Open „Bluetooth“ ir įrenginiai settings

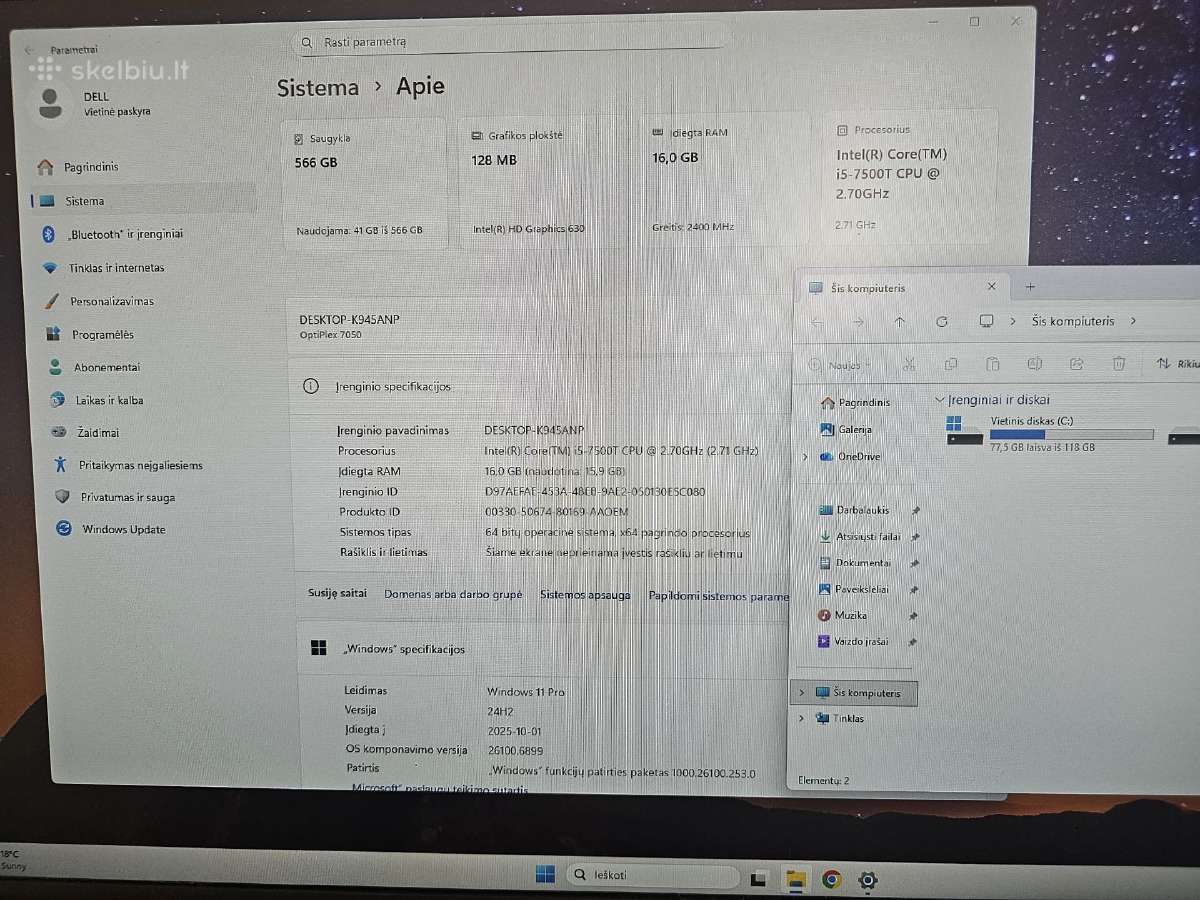(112, 234)
